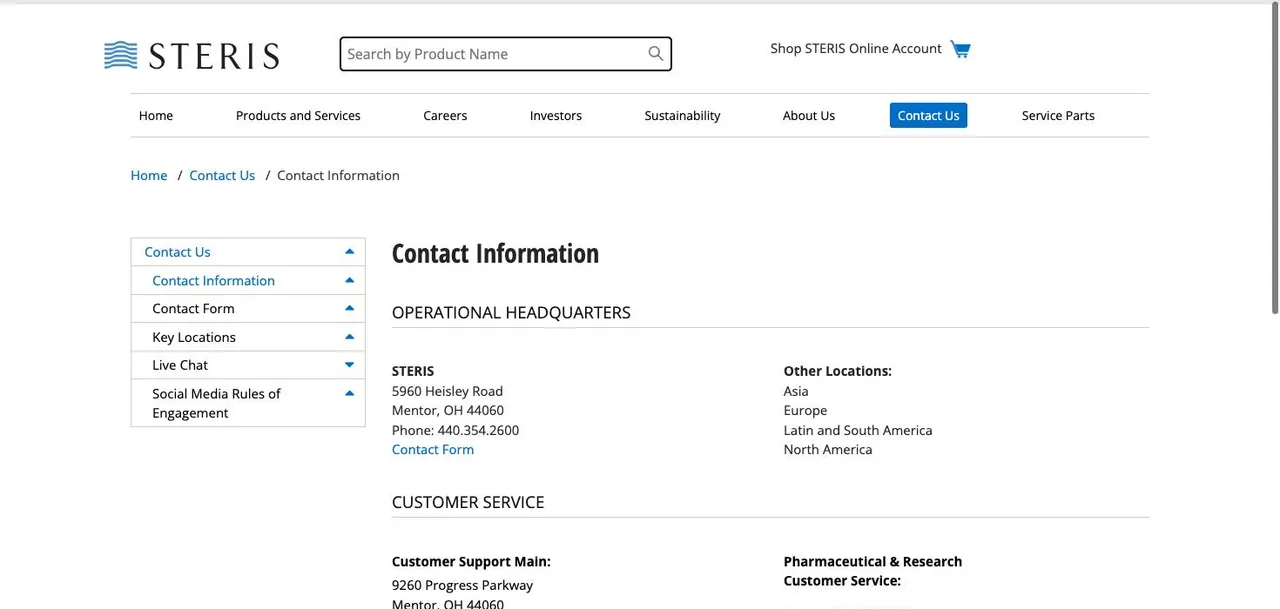
Task: Click the STERIS logo
Action: (191, 55)
